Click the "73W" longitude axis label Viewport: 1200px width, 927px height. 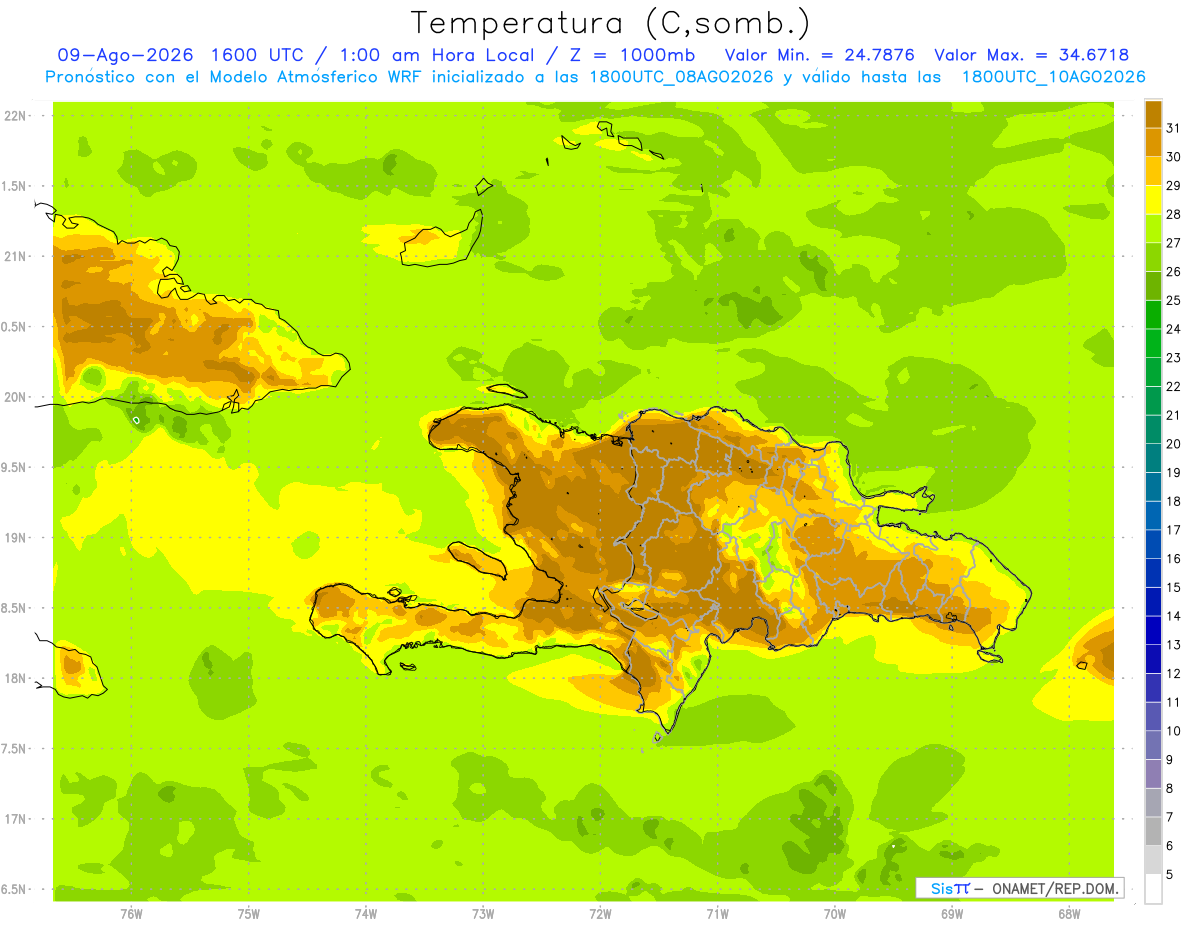pos(483,914)
